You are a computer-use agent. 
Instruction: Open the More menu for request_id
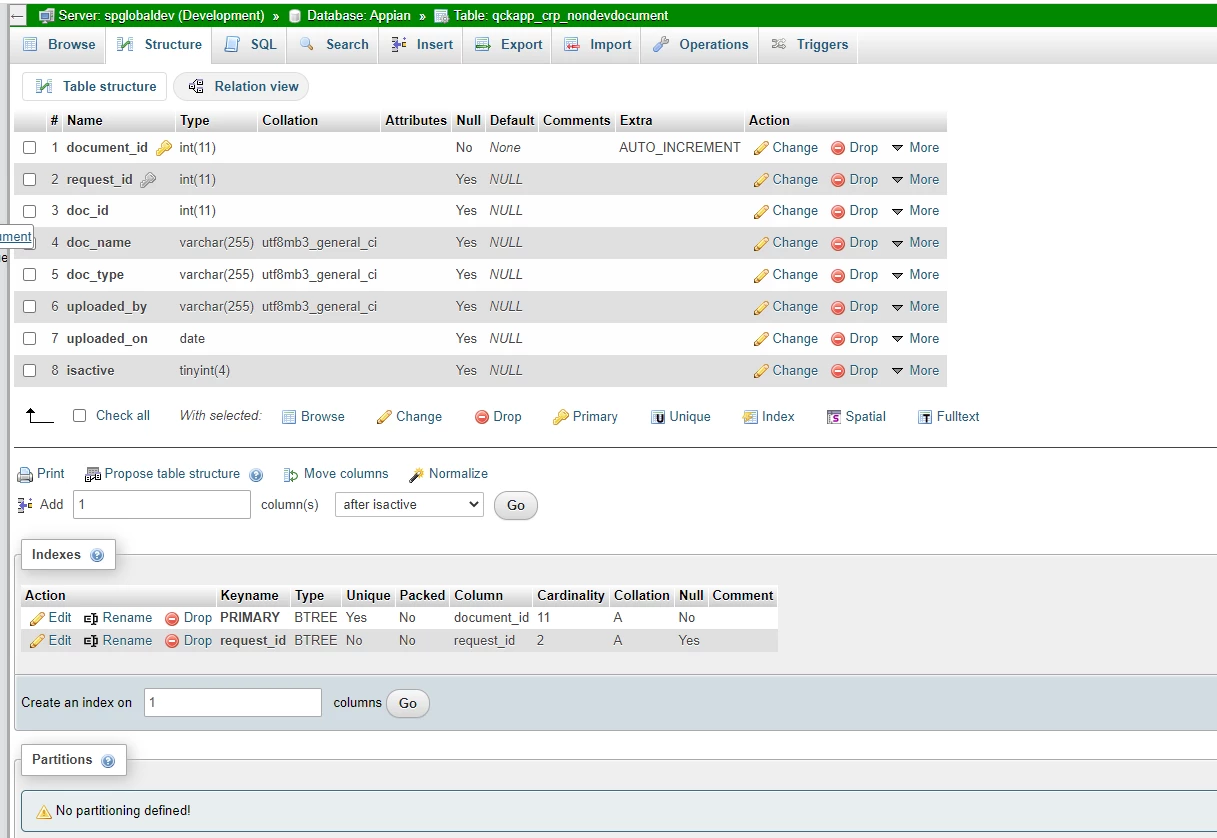915,180
